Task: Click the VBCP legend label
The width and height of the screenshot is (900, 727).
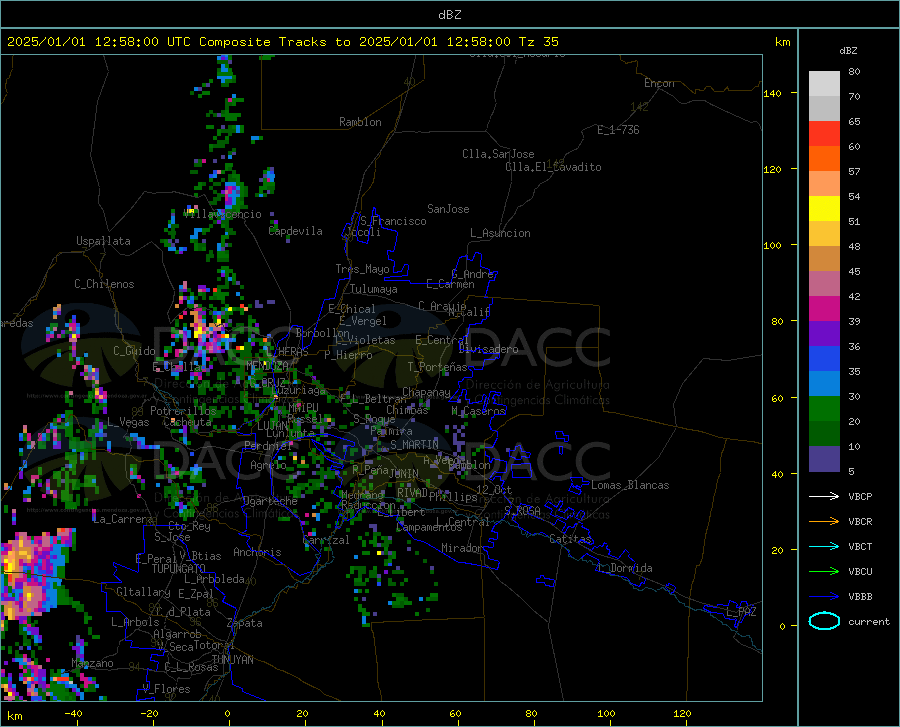Action: tap(860, 496)
